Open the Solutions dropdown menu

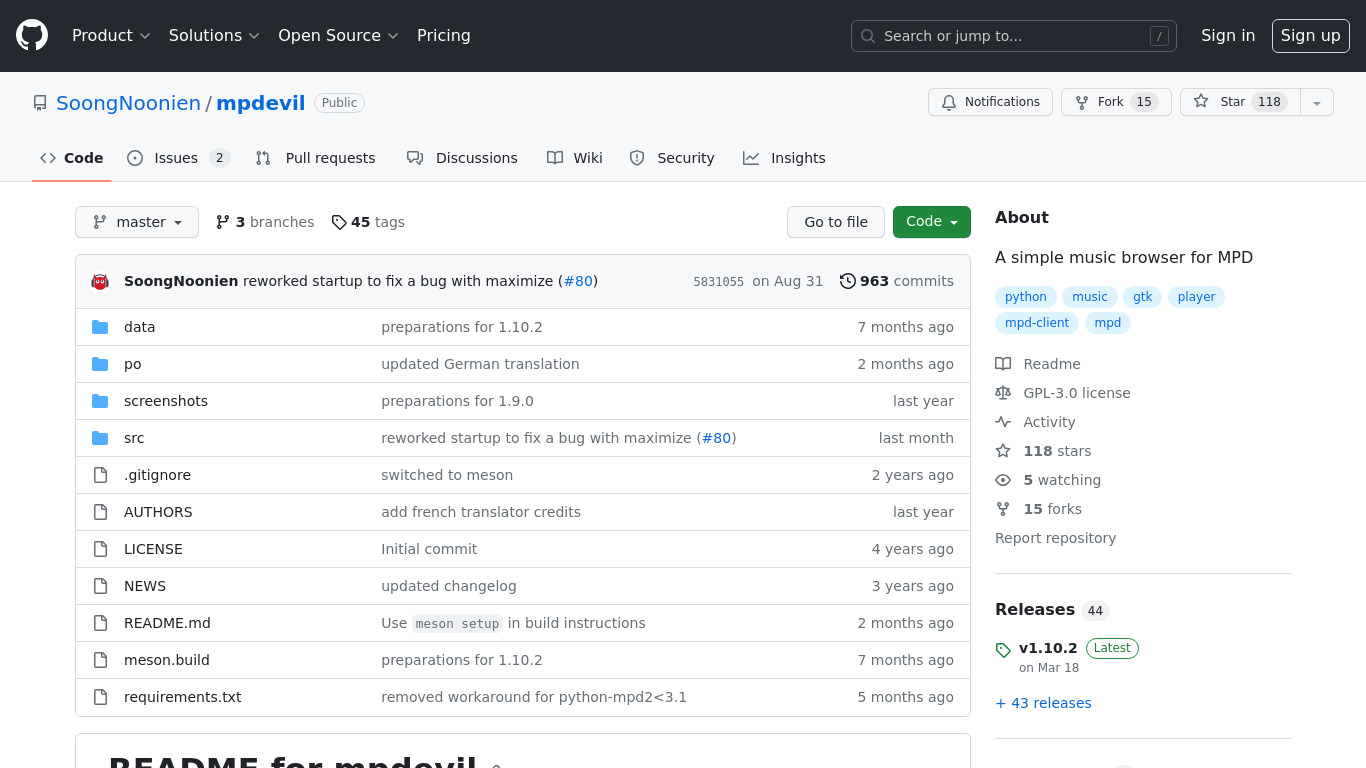click(x=214, y=35)
